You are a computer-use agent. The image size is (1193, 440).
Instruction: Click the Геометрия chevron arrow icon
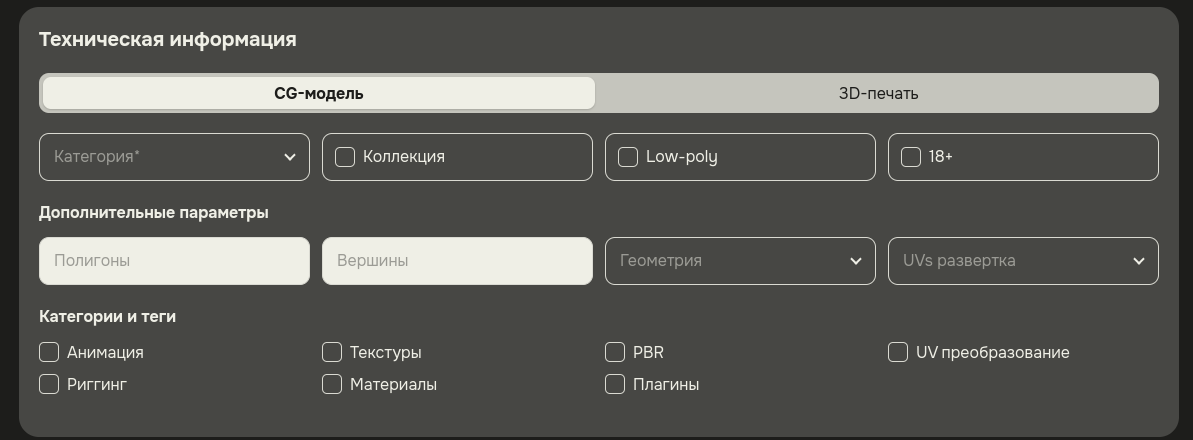coord(856,261)
